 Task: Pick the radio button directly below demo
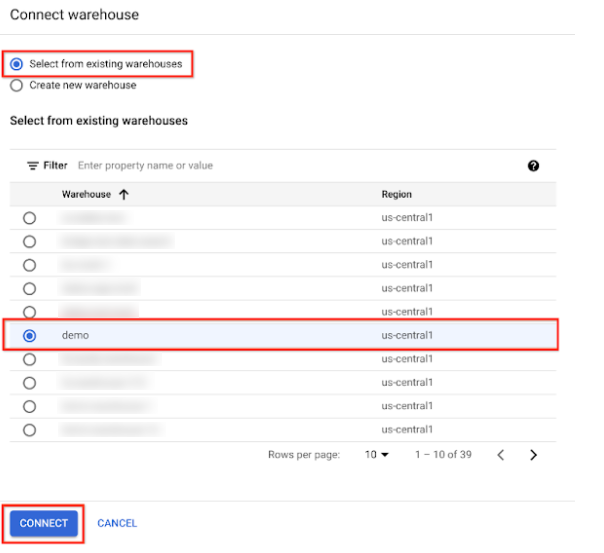(30, 359)
